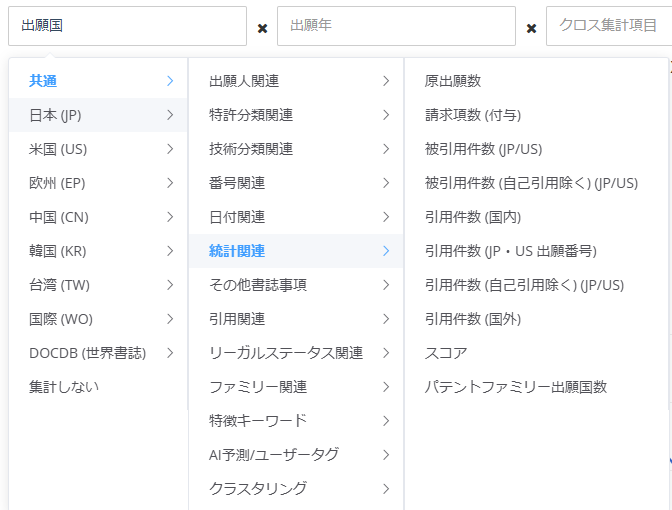Image resolution: width=672 pixels, height=510 pixels.
Task: Open the 特許分類関連 submenu
Action: (296, 115)
